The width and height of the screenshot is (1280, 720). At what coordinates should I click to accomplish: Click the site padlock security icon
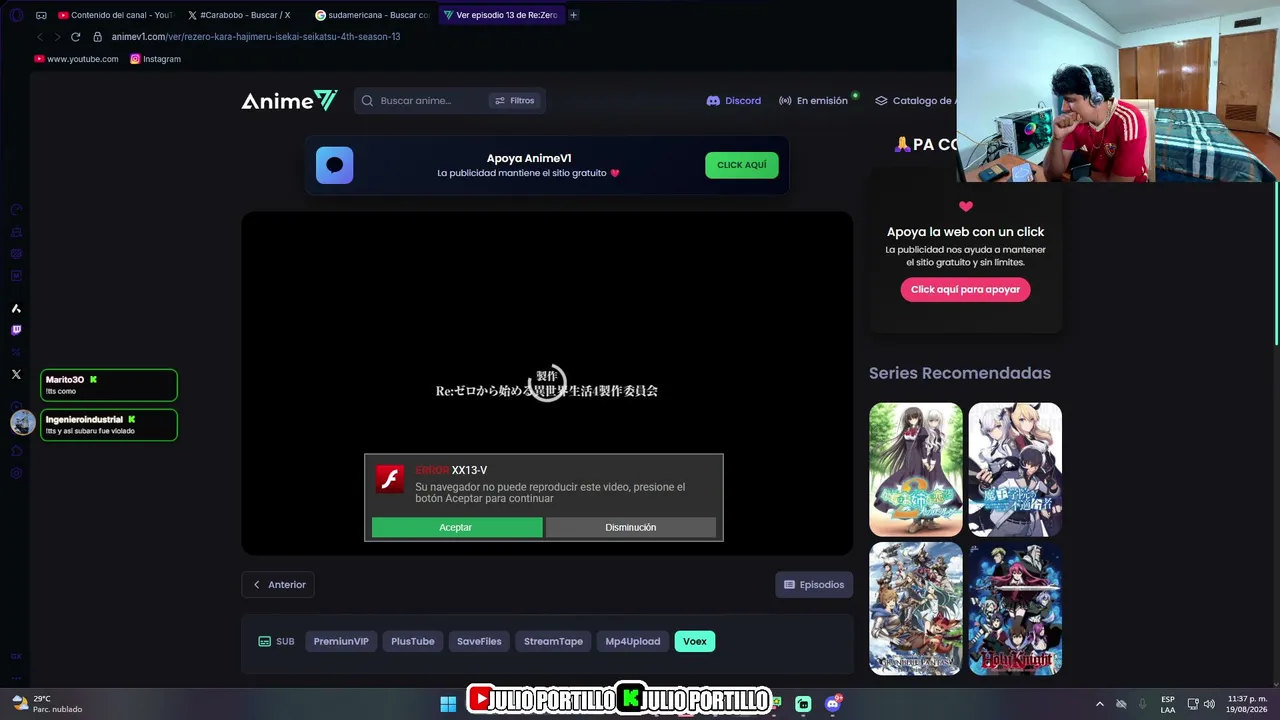(x=98, y=37)
